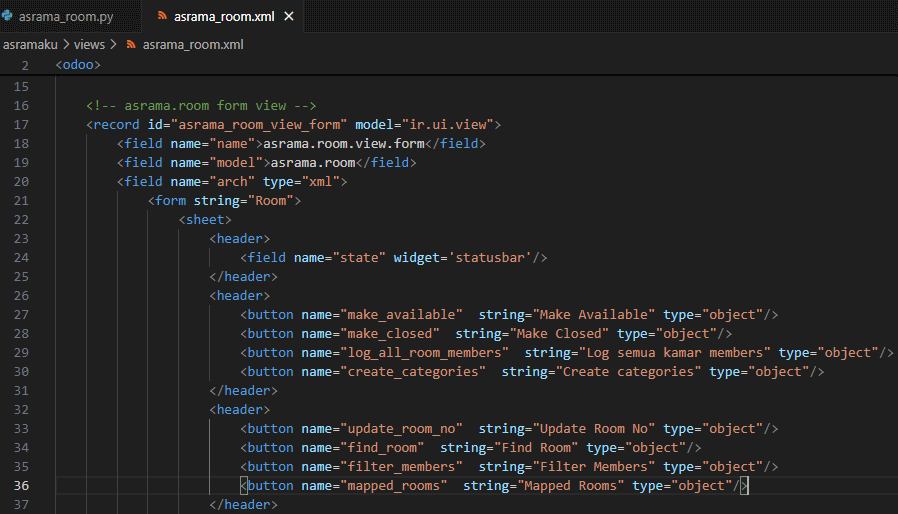The width and height of the screenshot is (898, 514).
Task: Click the </header> tag on line 37
Action: (243, 504)
